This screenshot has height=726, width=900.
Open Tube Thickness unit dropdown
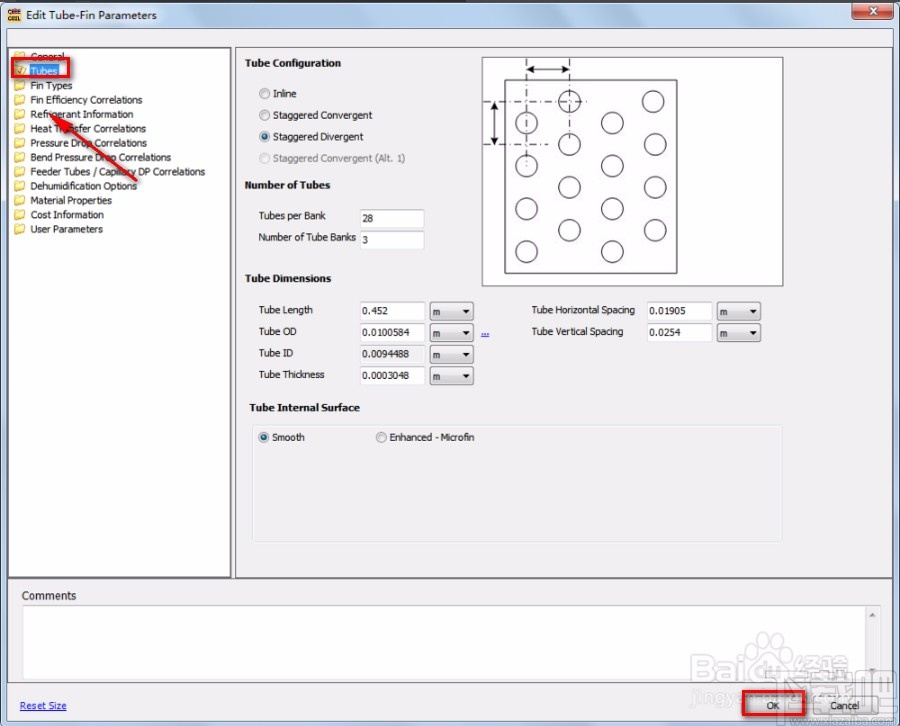452,376
